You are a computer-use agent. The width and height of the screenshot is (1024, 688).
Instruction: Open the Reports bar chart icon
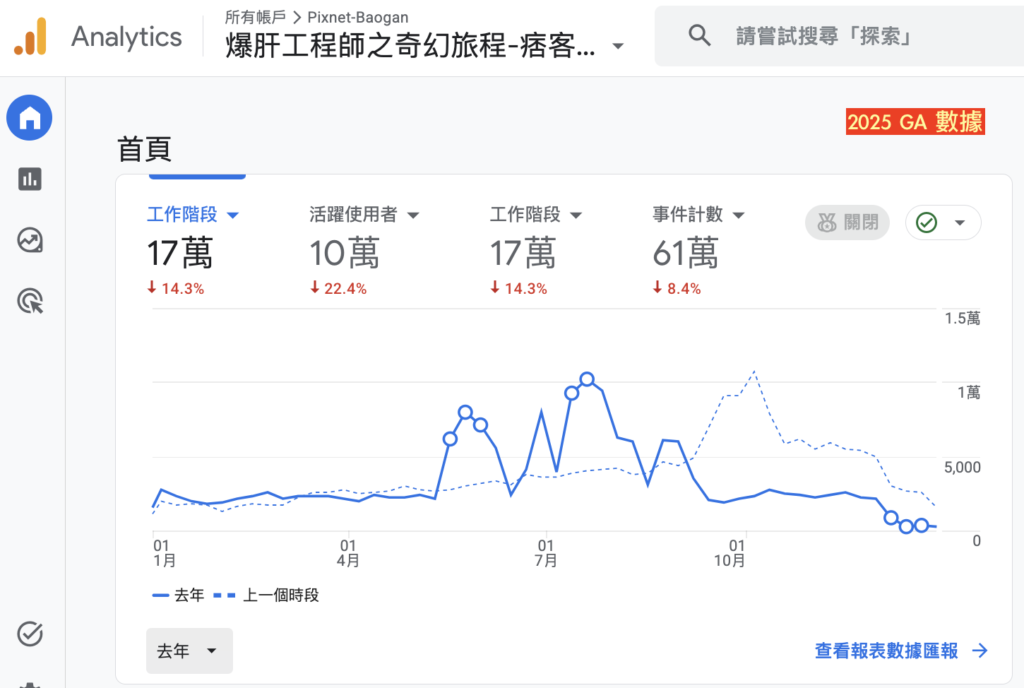29,179
